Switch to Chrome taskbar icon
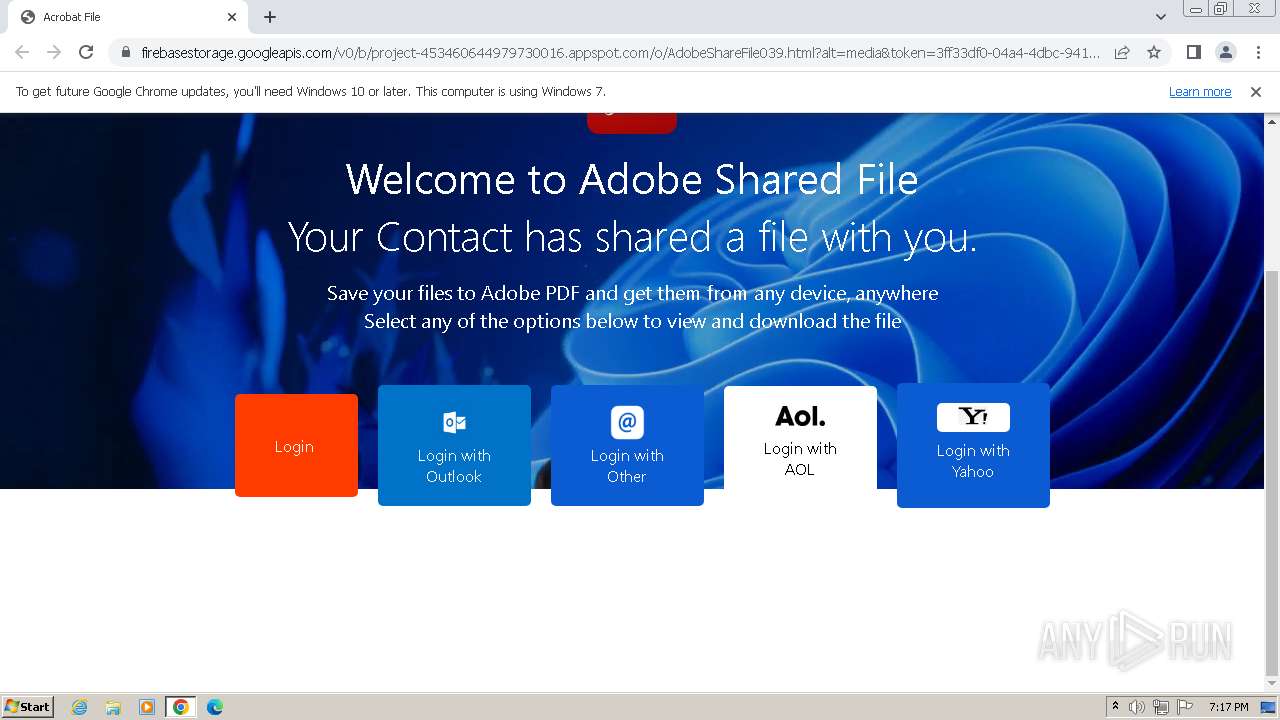1280x720 pixels. 180,707
